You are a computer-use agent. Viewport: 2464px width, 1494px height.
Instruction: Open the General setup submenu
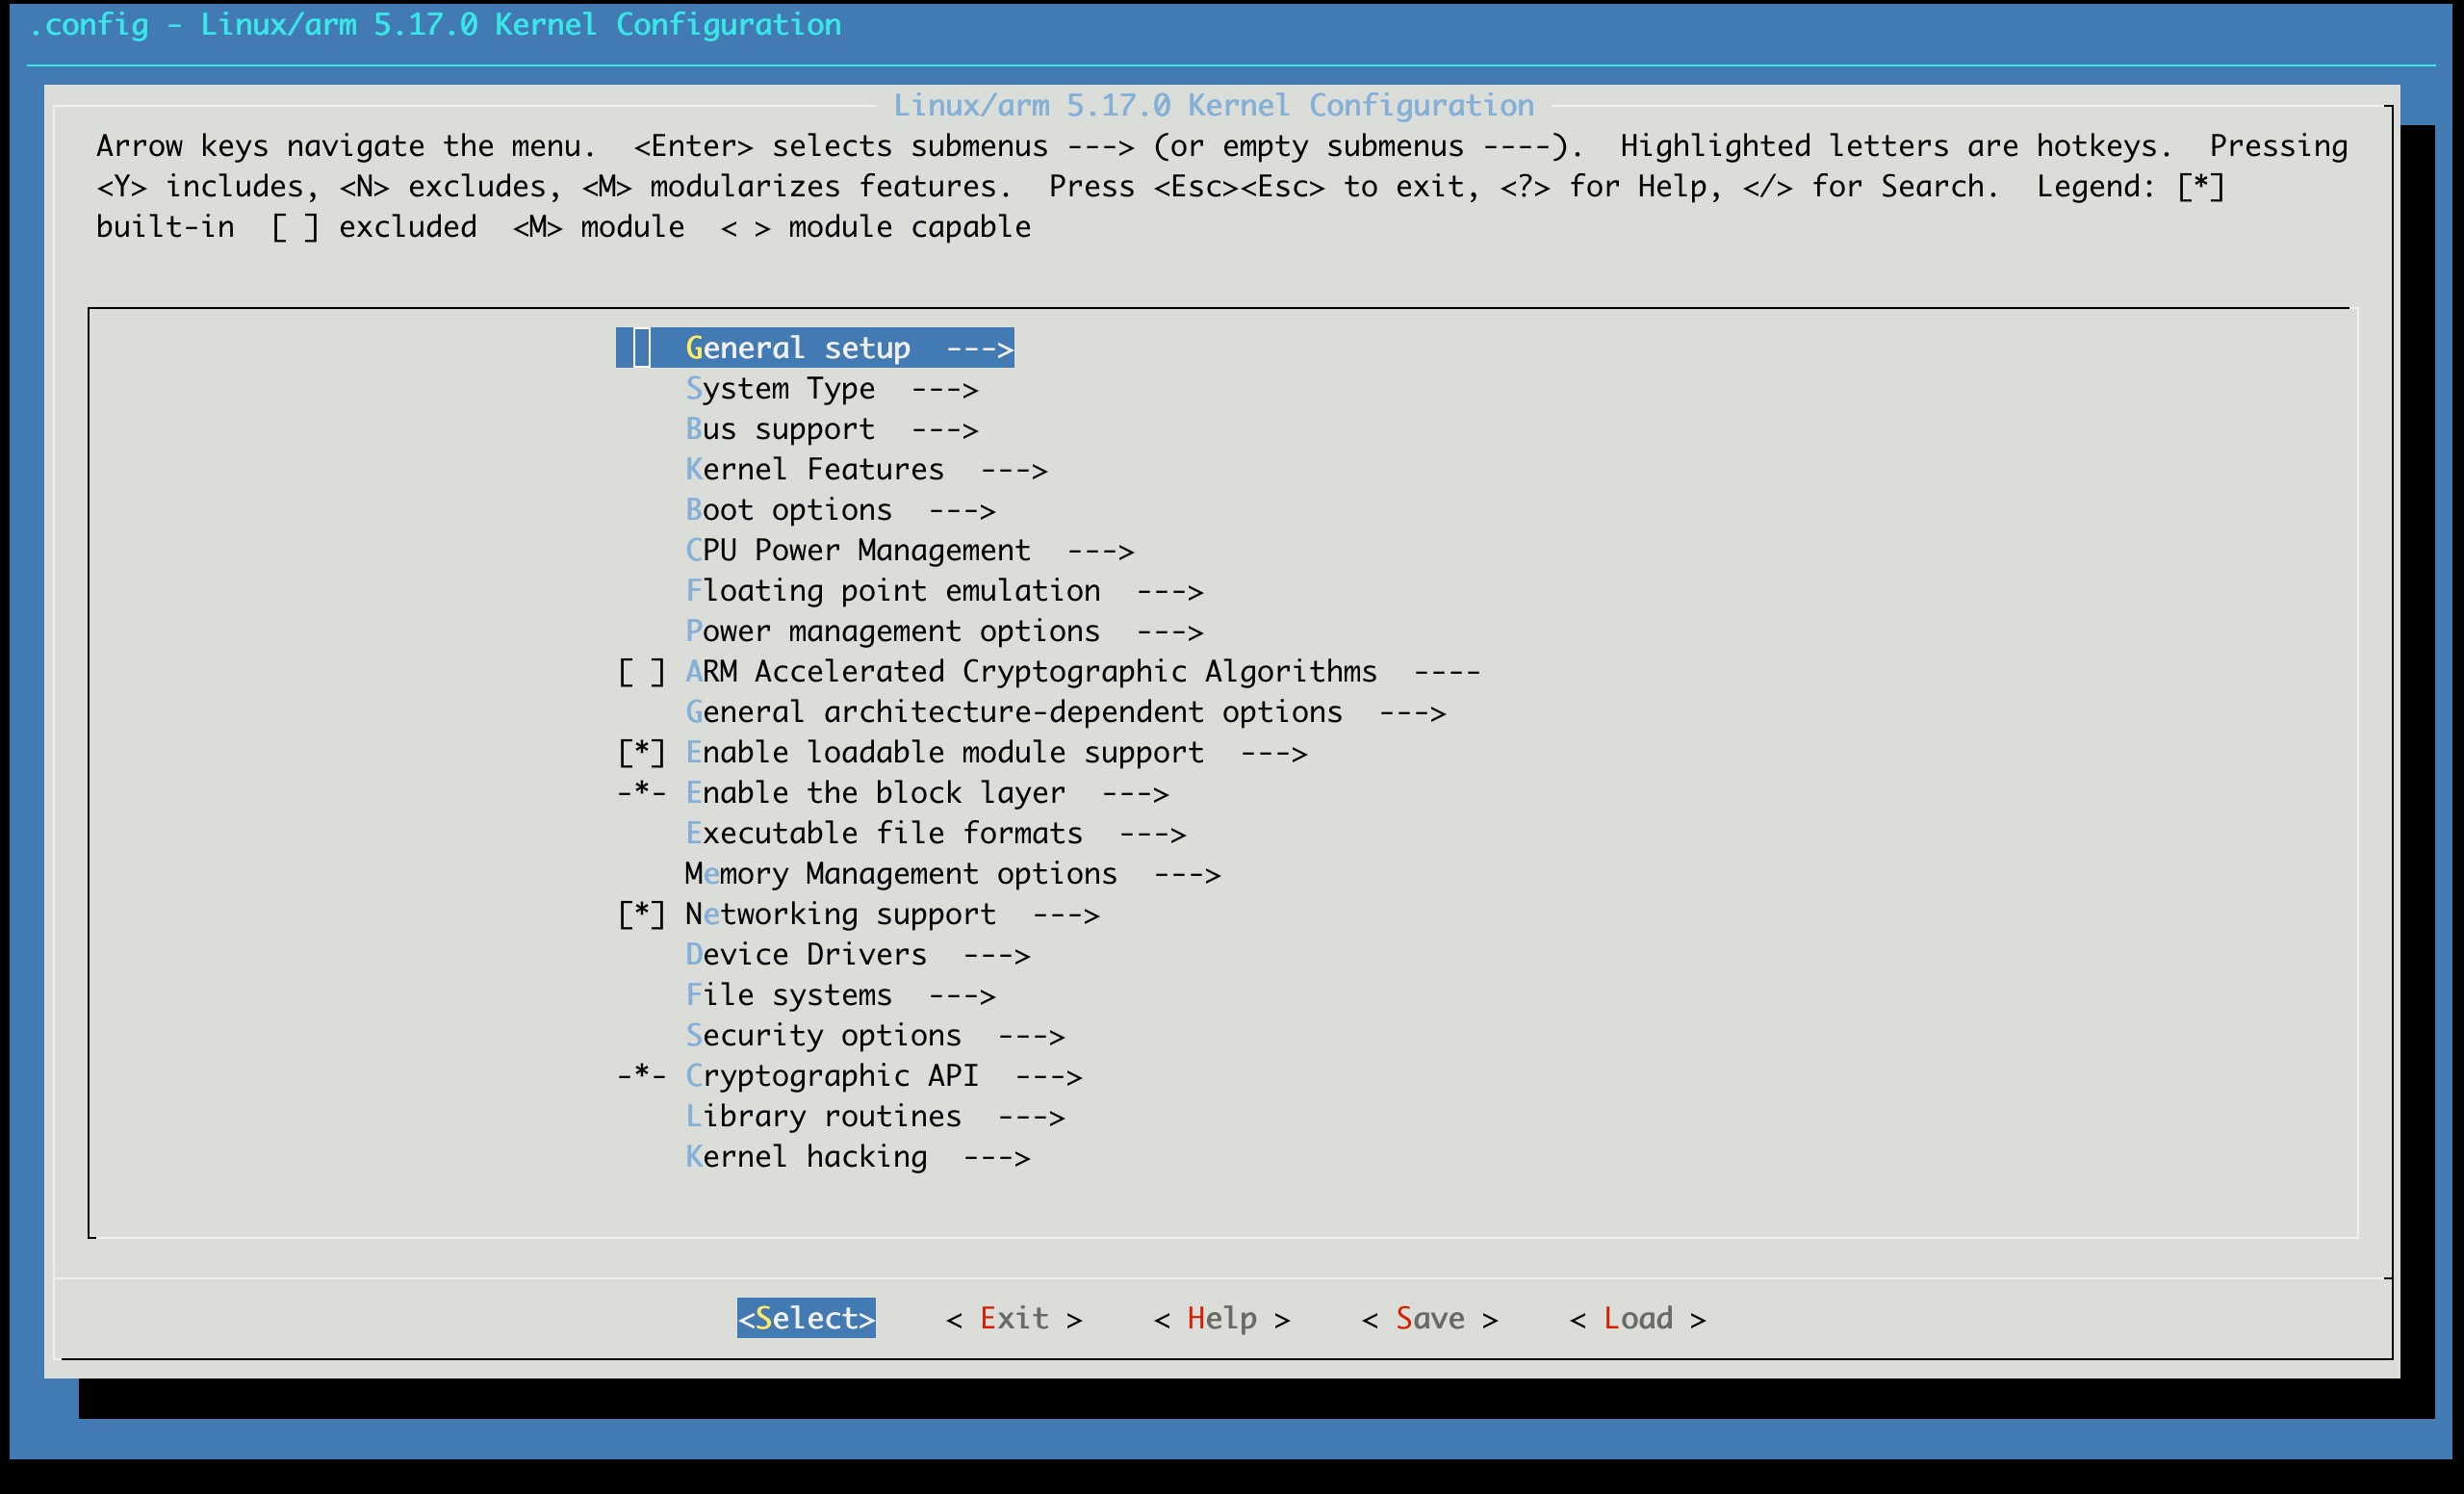click(x=815, y=348)
